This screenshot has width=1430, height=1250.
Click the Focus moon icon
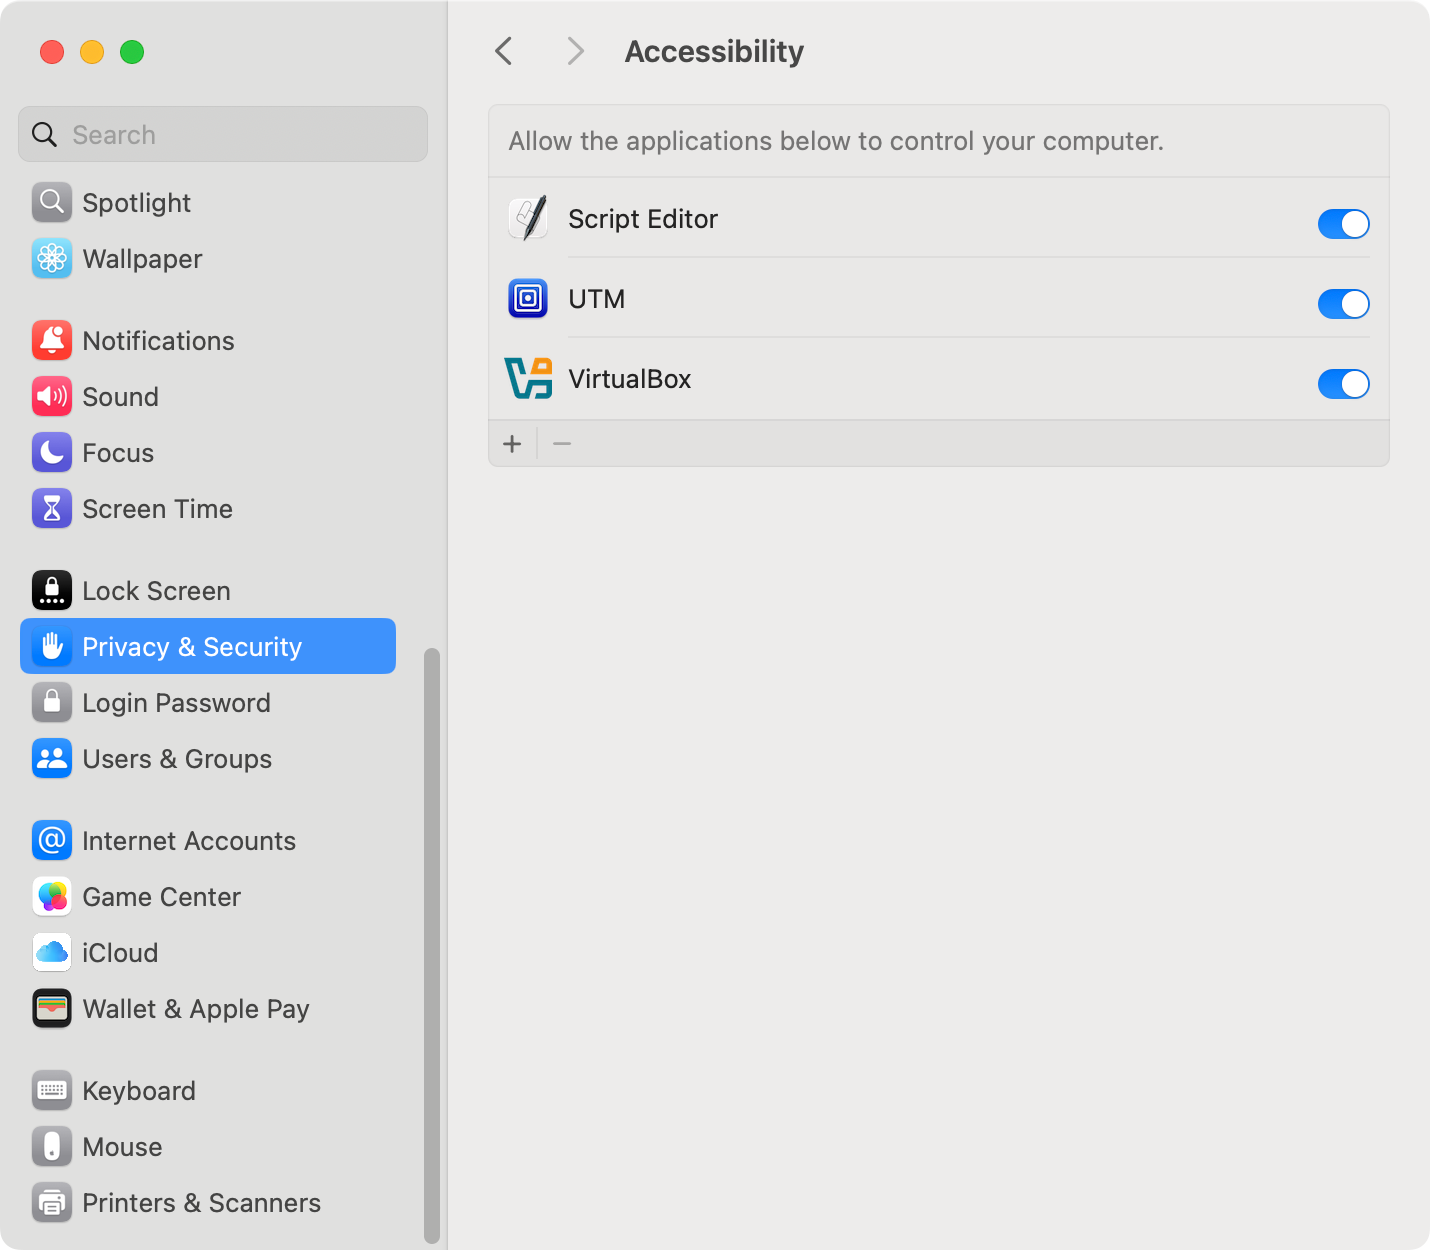52,452
